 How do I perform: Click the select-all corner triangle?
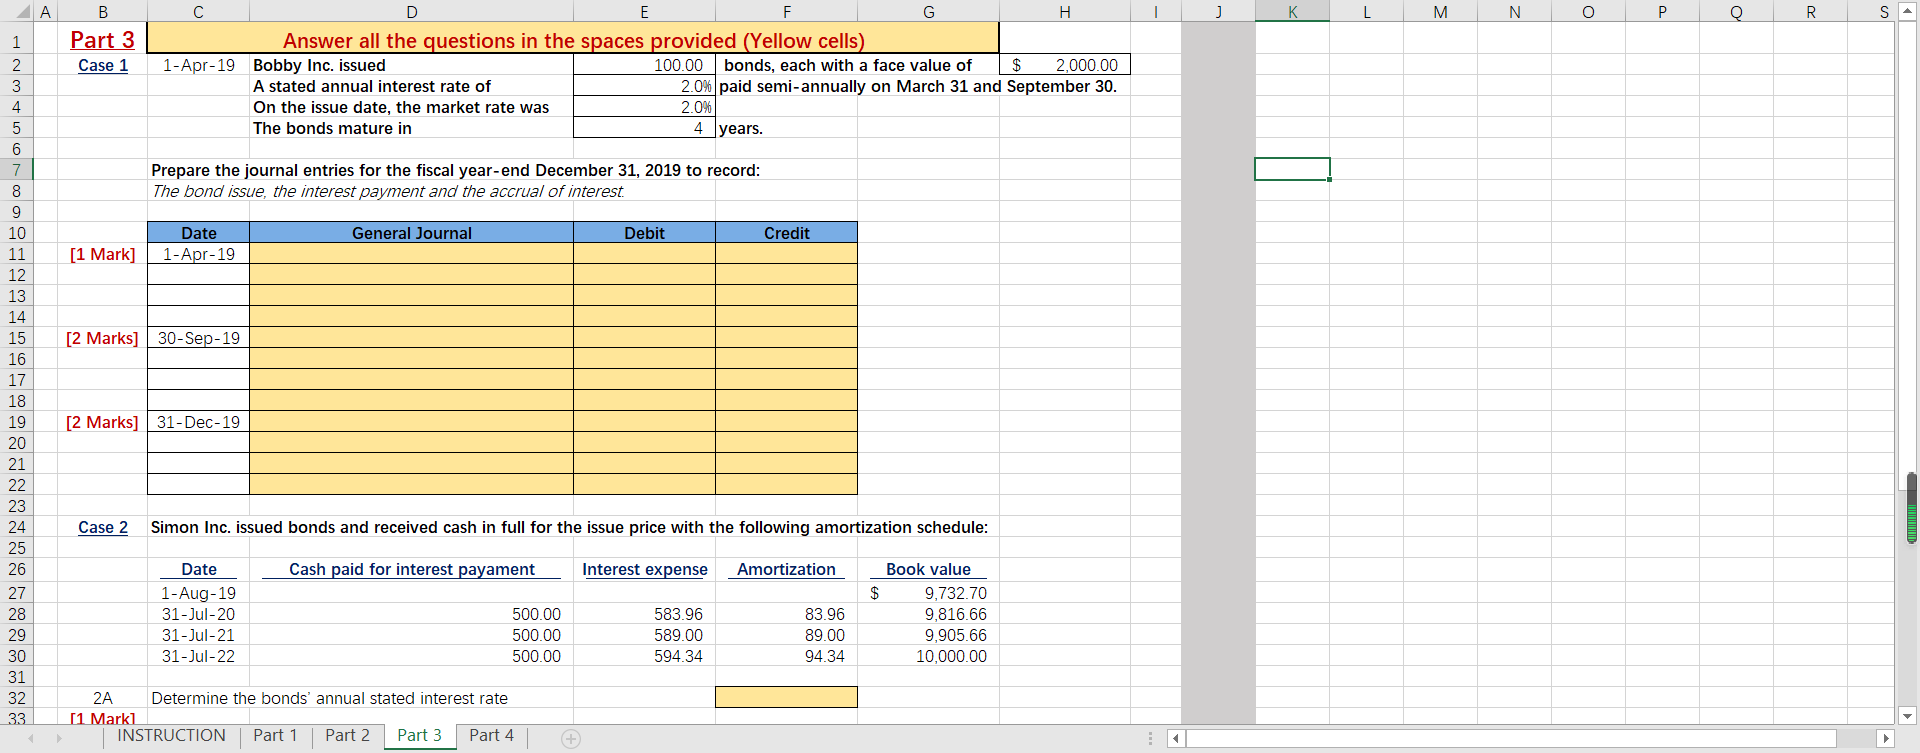24,12
